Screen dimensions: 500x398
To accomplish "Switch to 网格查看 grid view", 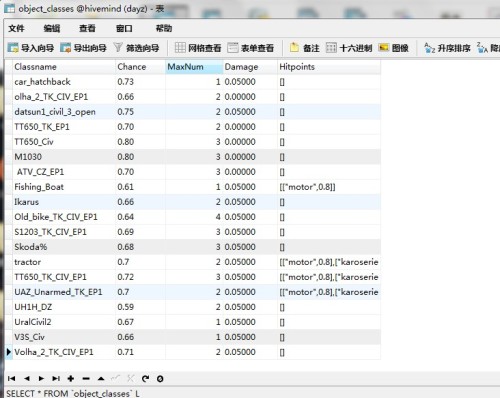I will 198,48.
